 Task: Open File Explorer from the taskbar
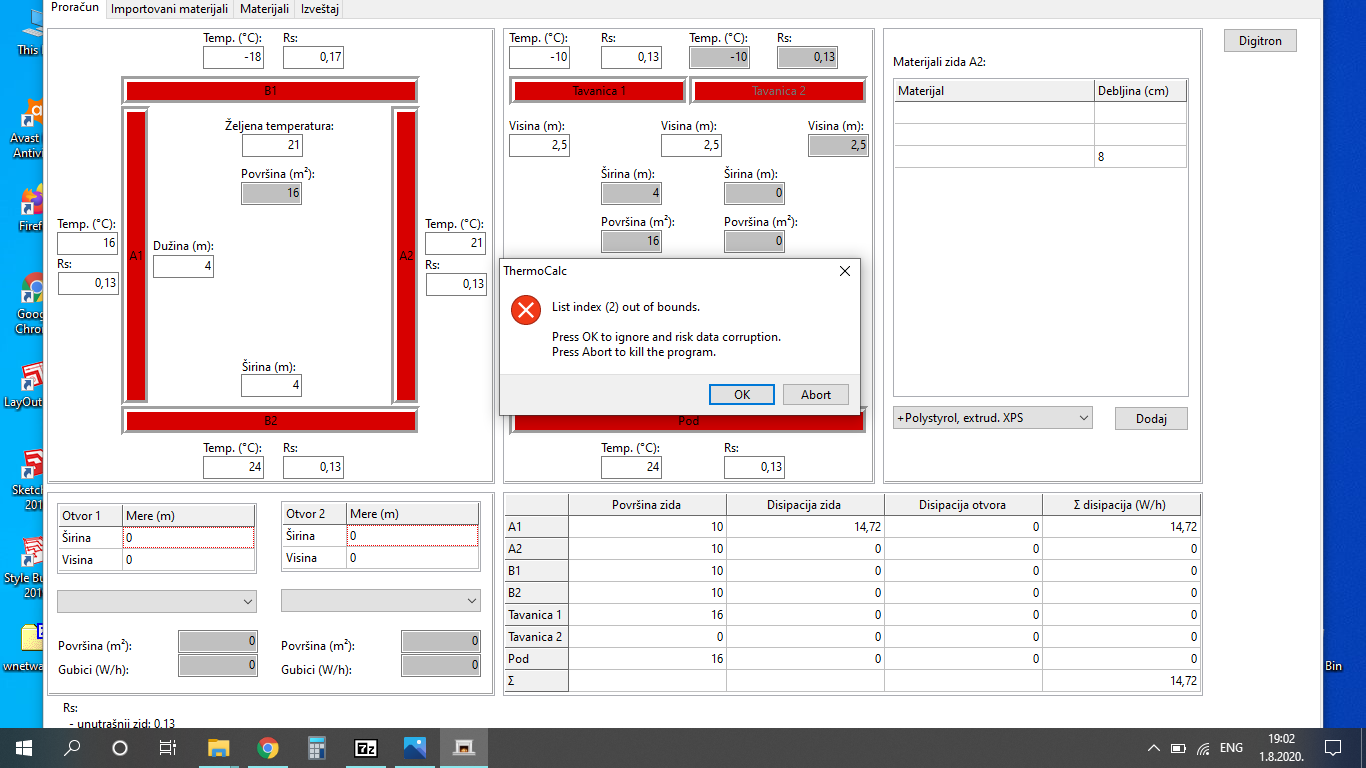[x=218, y=747]
